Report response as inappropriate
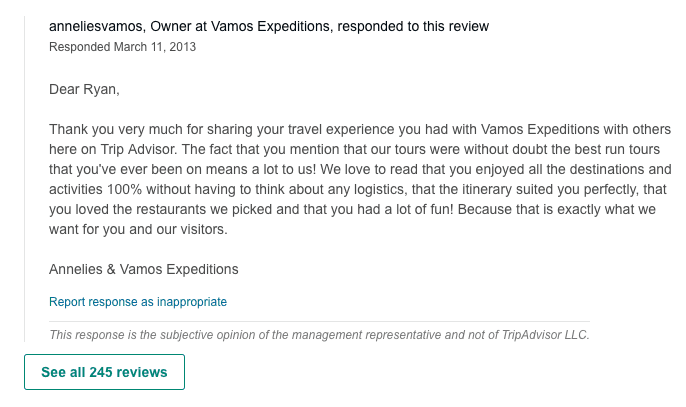This screenshot has height=407, width=686. click(138, 301)
